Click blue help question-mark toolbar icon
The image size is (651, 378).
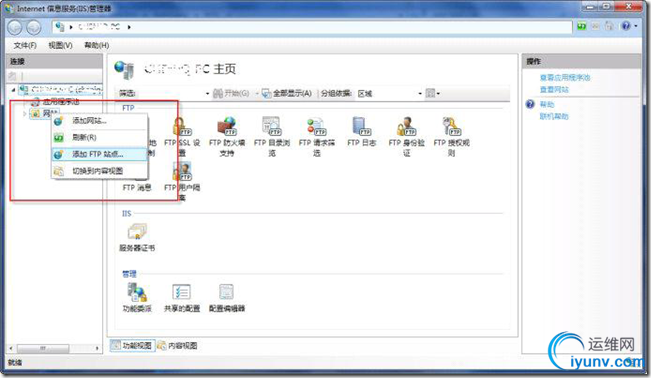626,26
